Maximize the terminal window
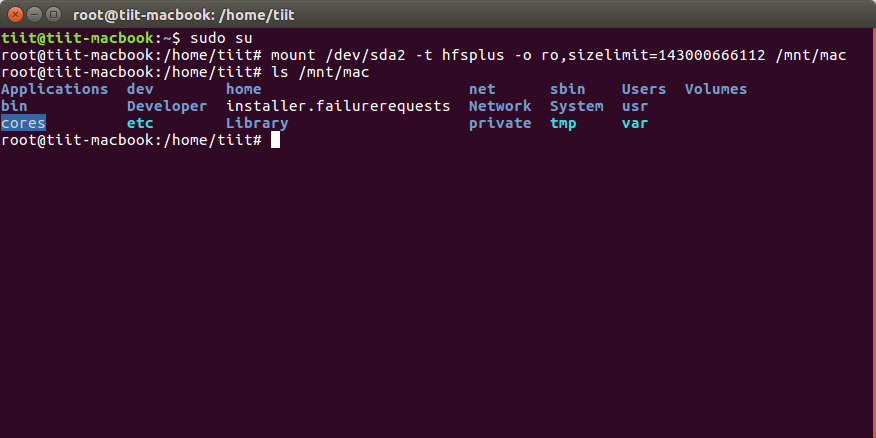This screenshot has width=876, height=438. (x=55, y=16)
